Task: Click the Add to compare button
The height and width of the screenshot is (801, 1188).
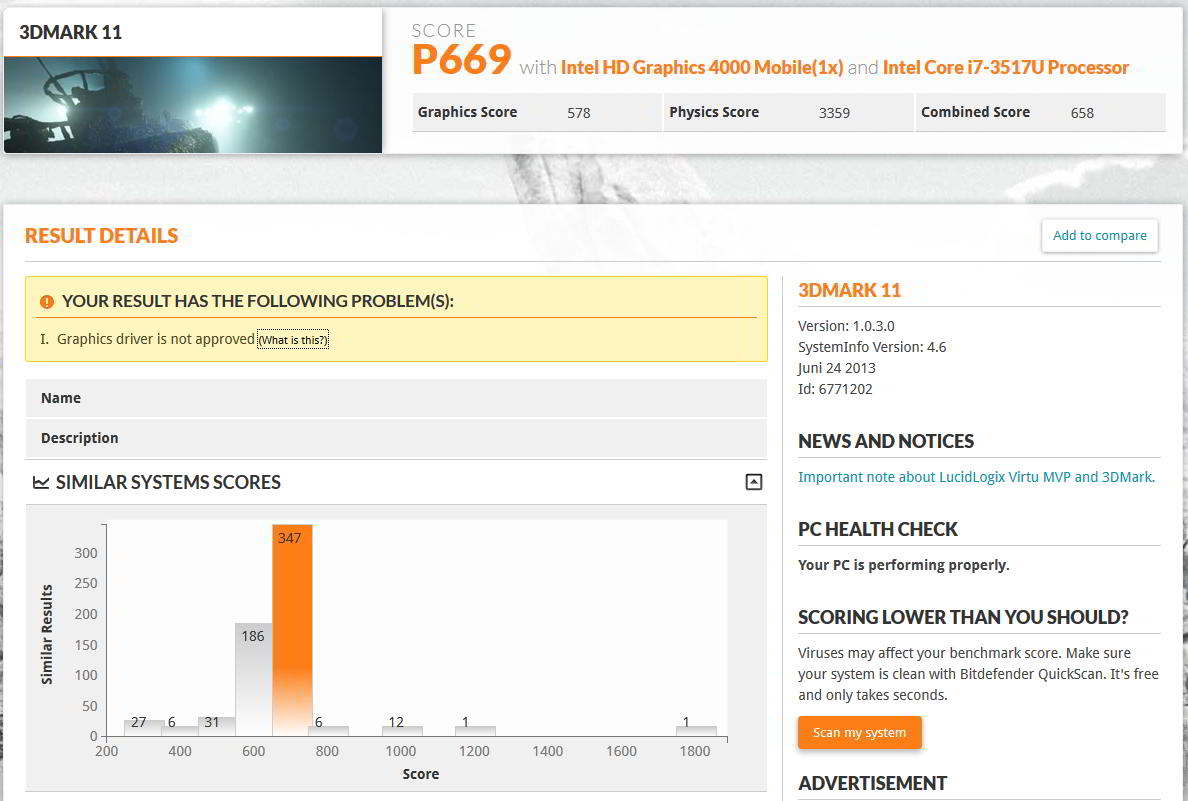Action: pyautogui.click(x=1099, y=236)
